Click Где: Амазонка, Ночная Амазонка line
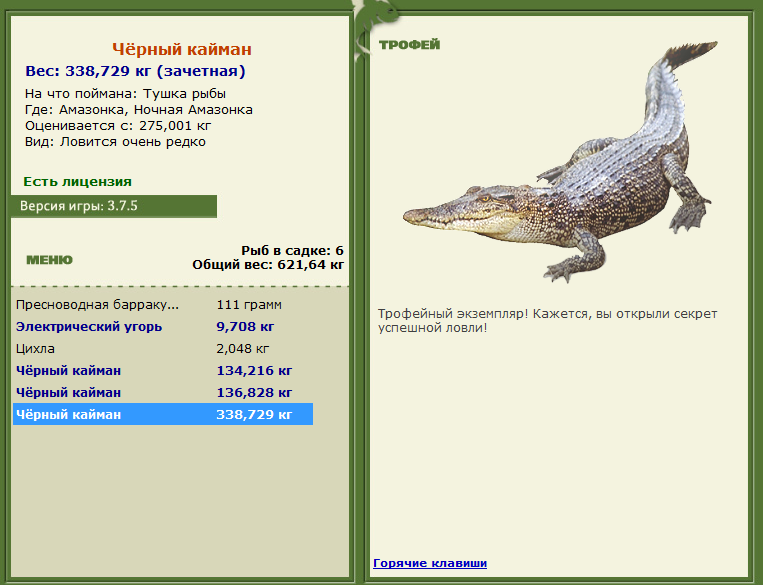The width and height of the screenshot is (763, 585). pos(139,110)
